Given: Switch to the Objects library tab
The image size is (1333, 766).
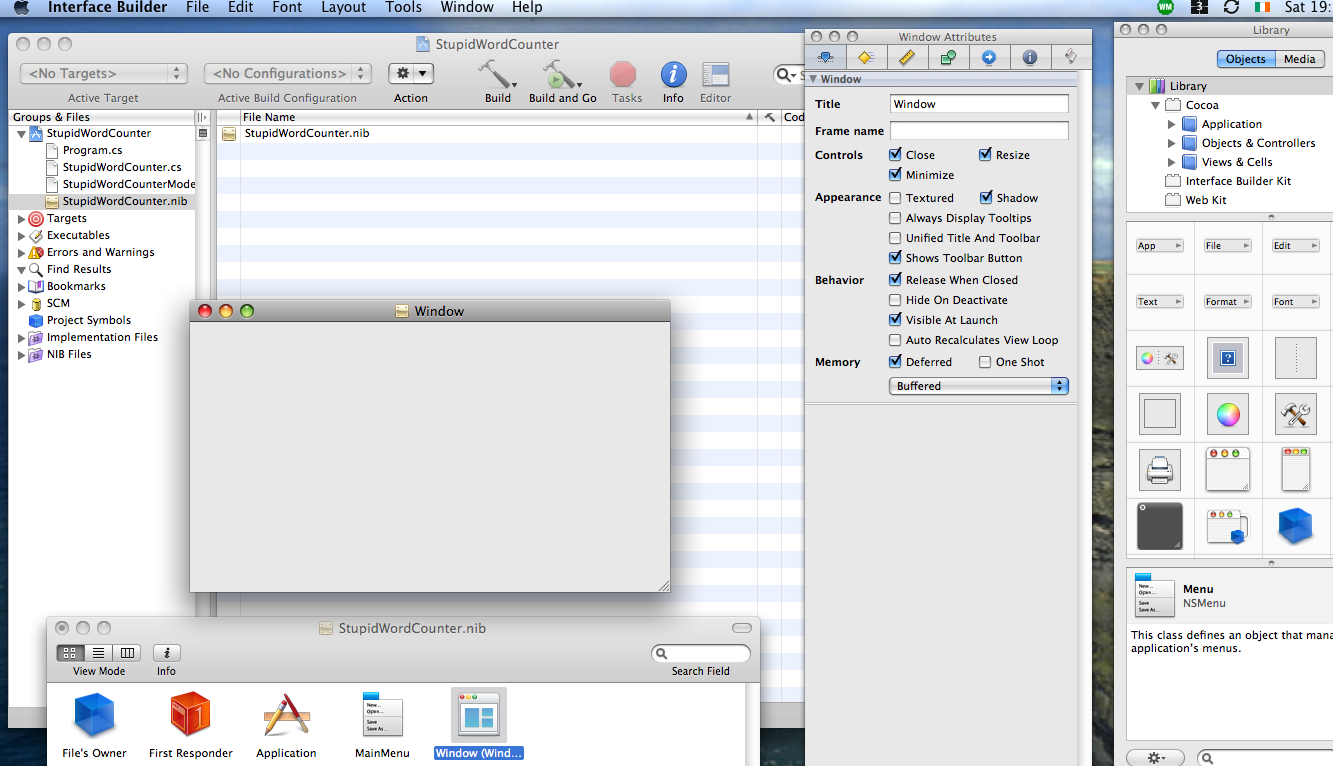Looking at the screenshot, I should pyautogui.click(x=1245, y=59).
